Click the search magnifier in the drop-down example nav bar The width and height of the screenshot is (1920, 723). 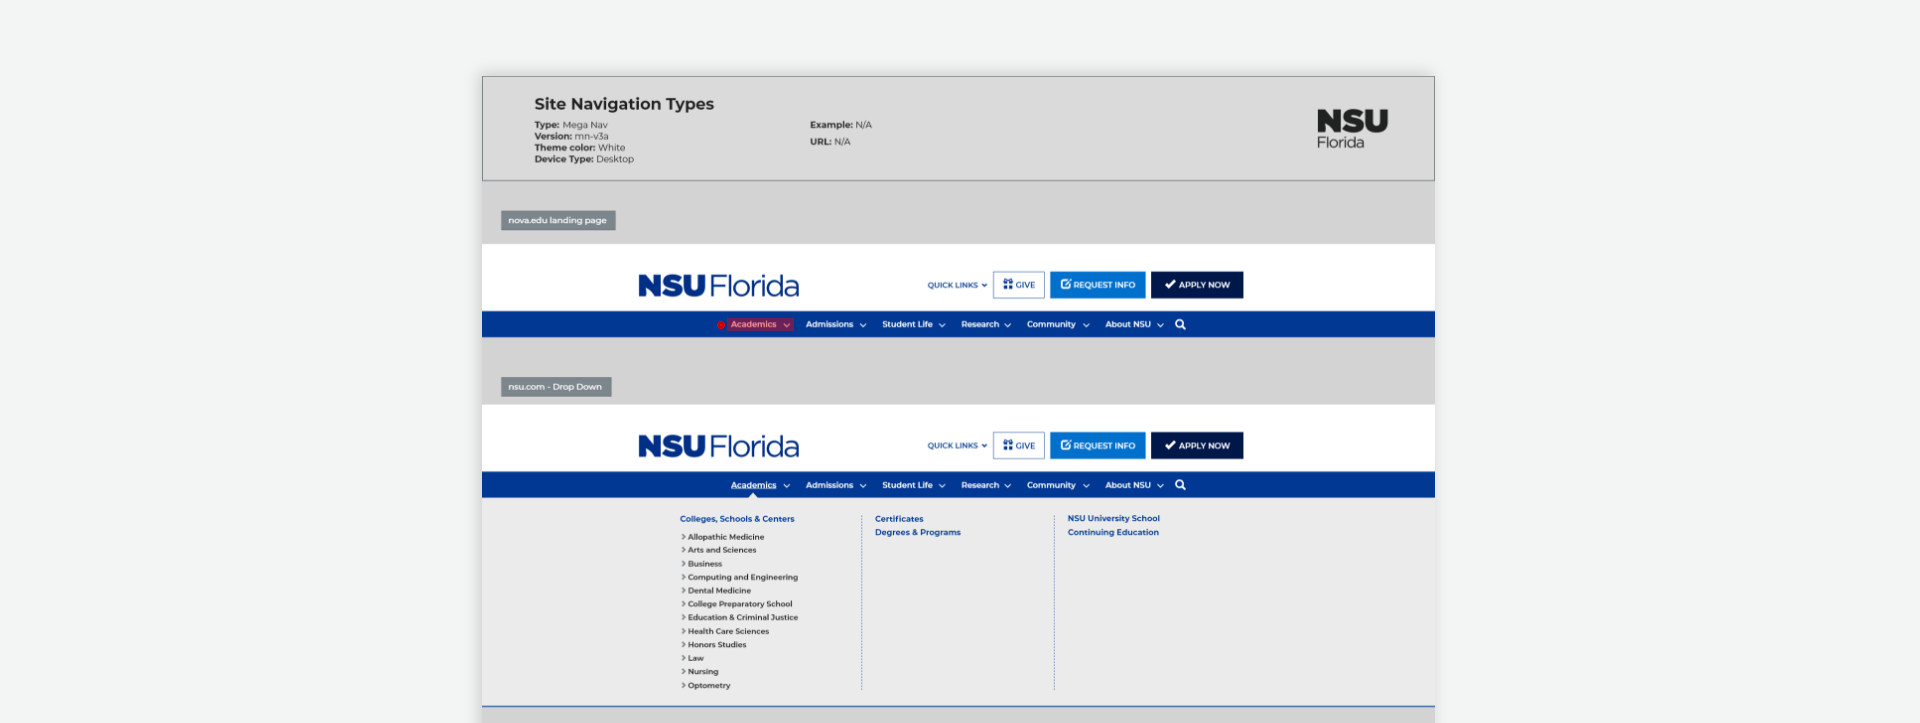[x=1180, y=485]
